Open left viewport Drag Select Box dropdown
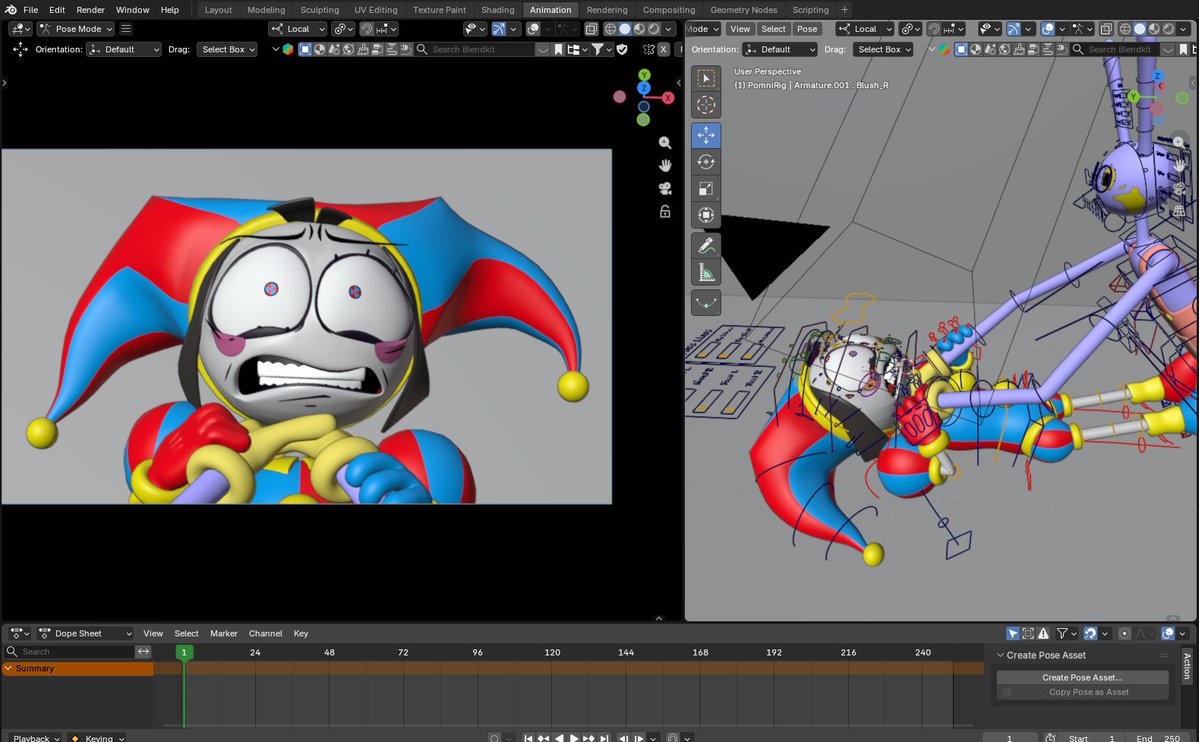This screenshot has width=1199, height=742. (227, 49)
